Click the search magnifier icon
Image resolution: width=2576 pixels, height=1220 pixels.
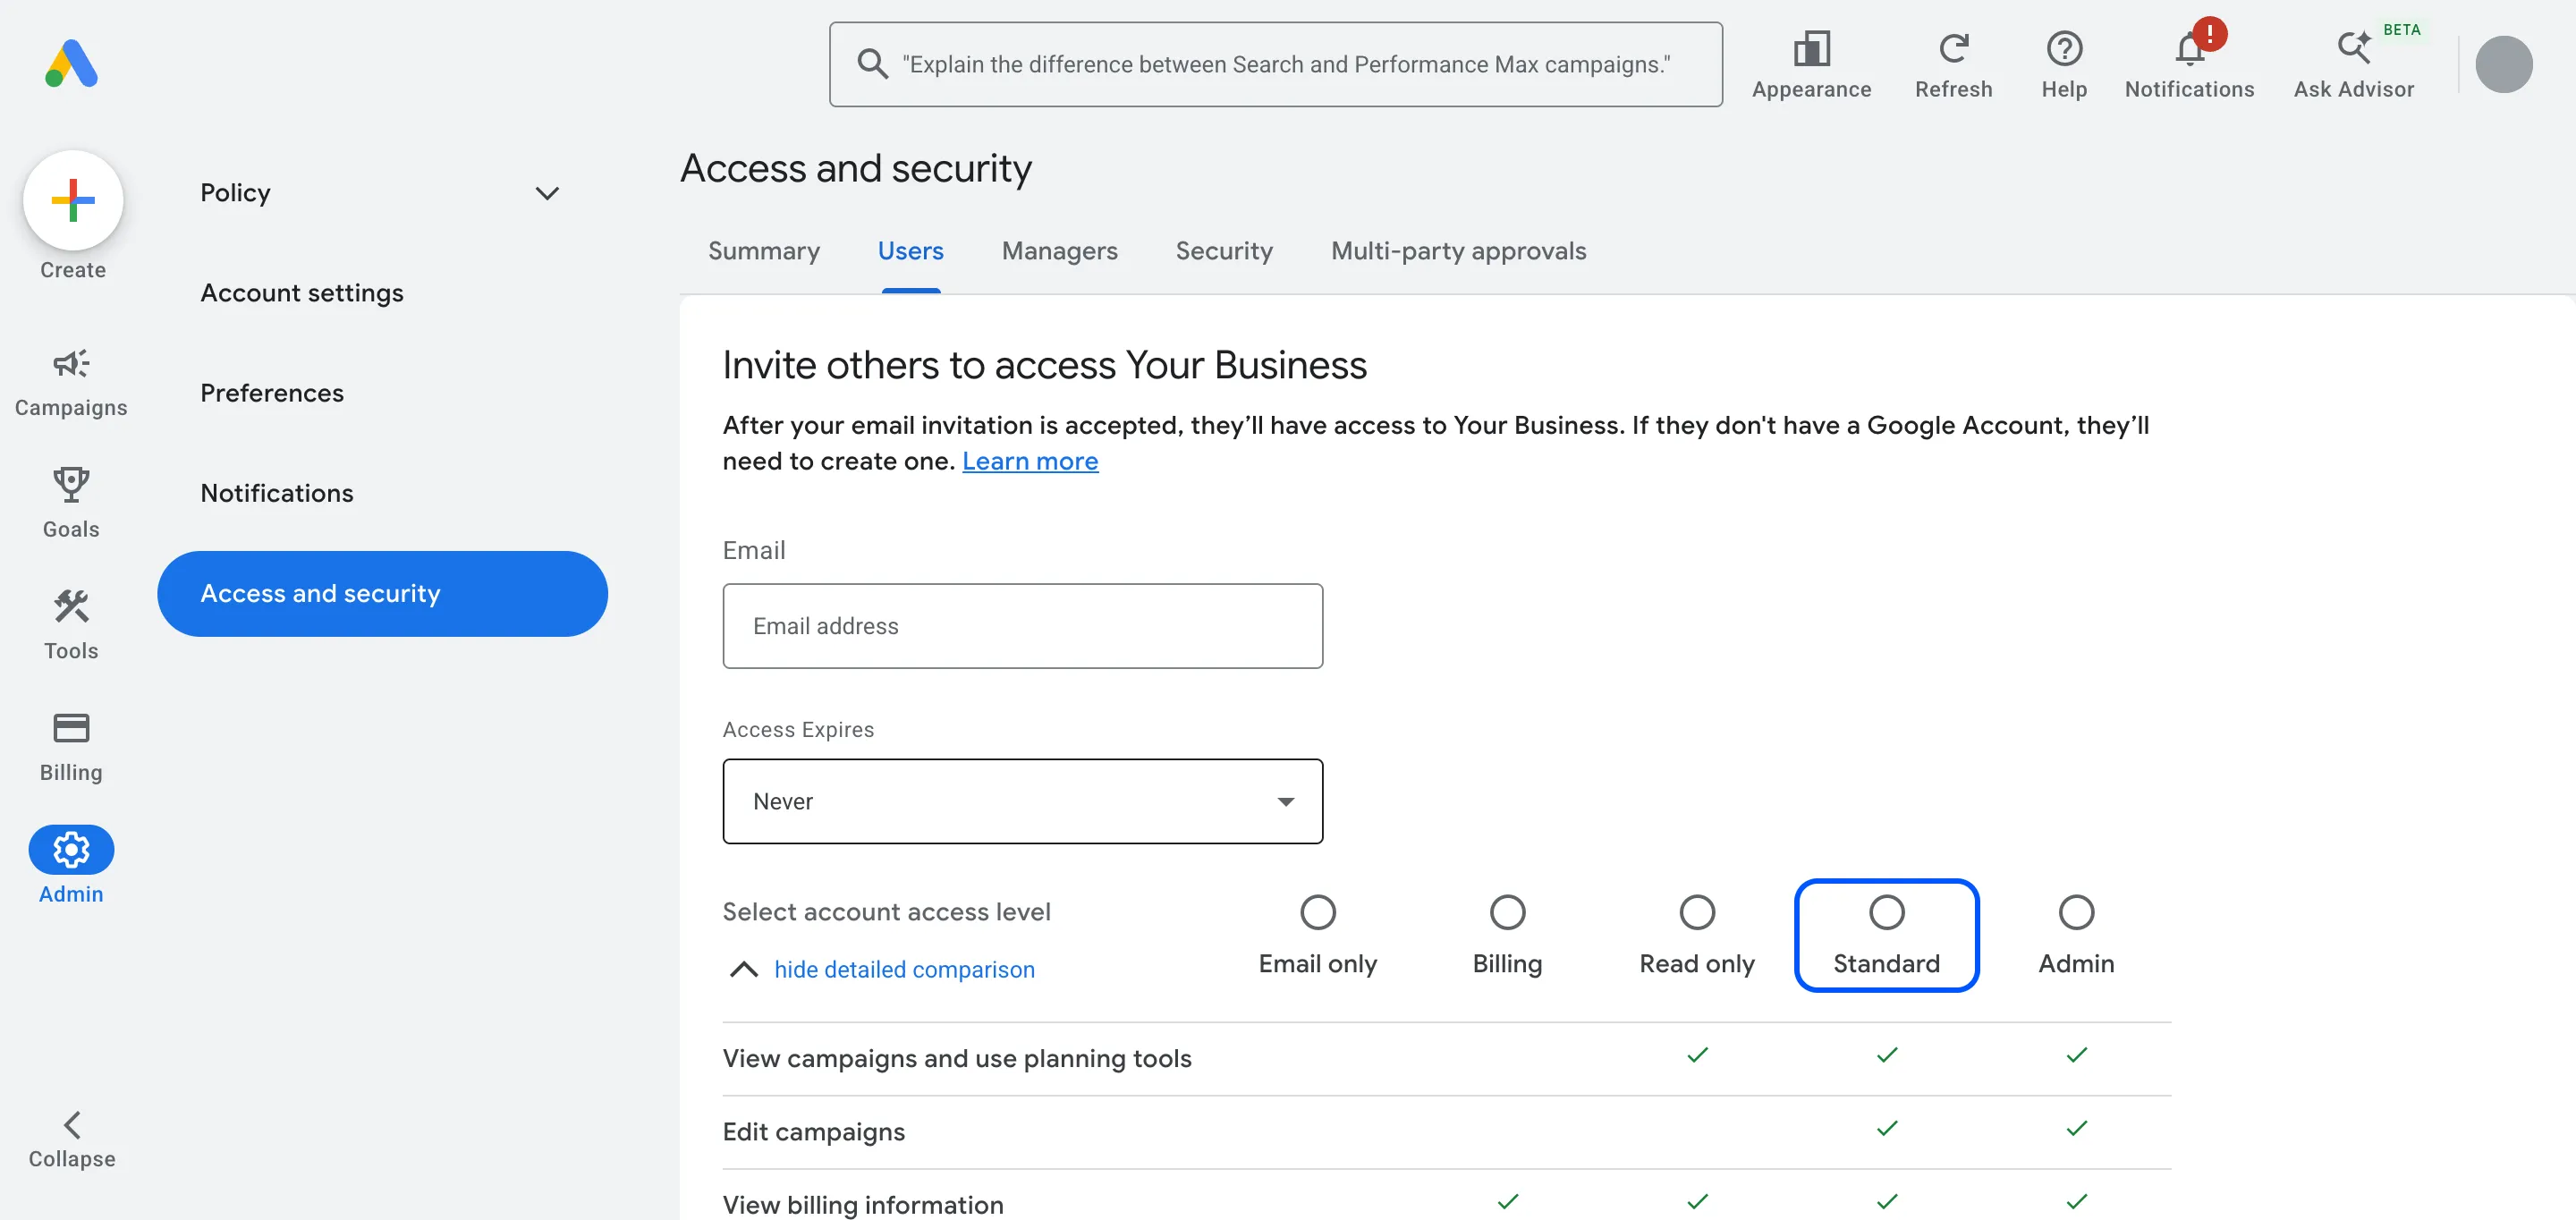[872, 64]
